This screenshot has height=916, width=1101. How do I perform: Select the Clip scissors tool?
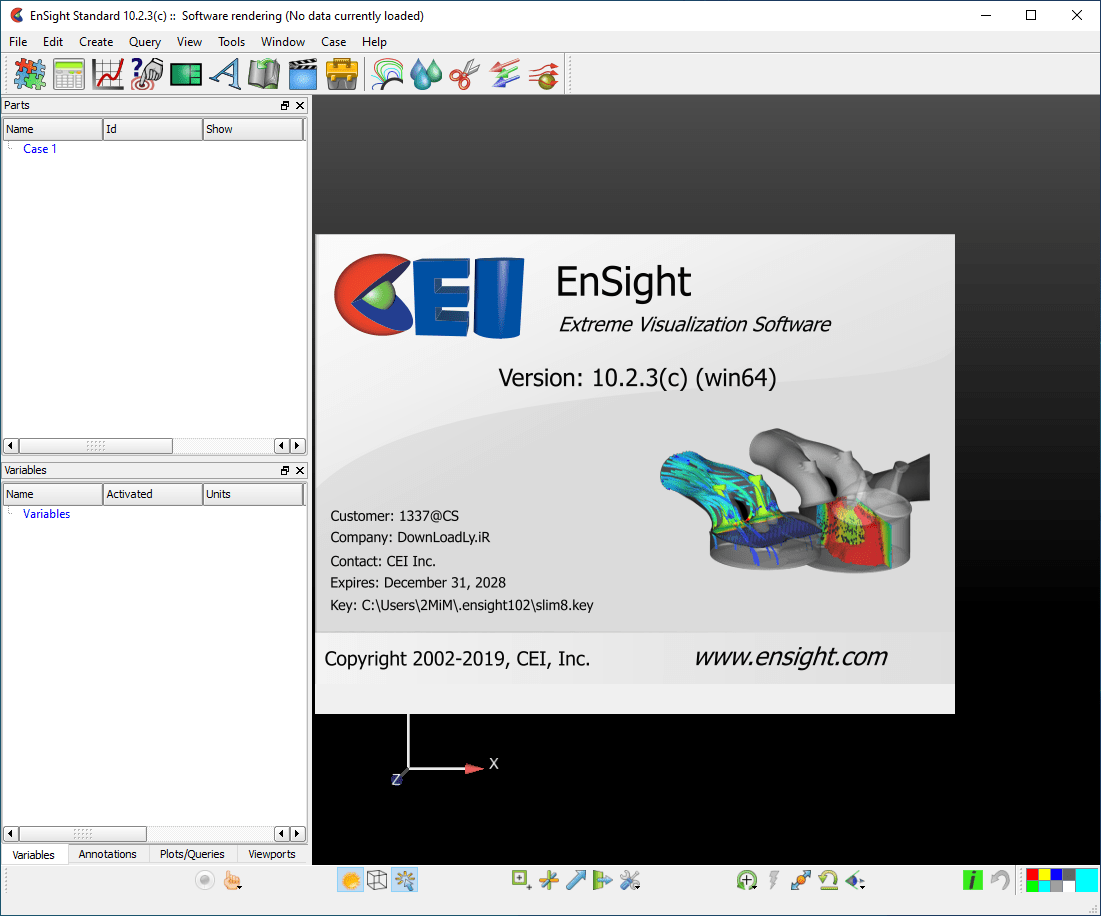pyautogui.click(x=463, y=73)
